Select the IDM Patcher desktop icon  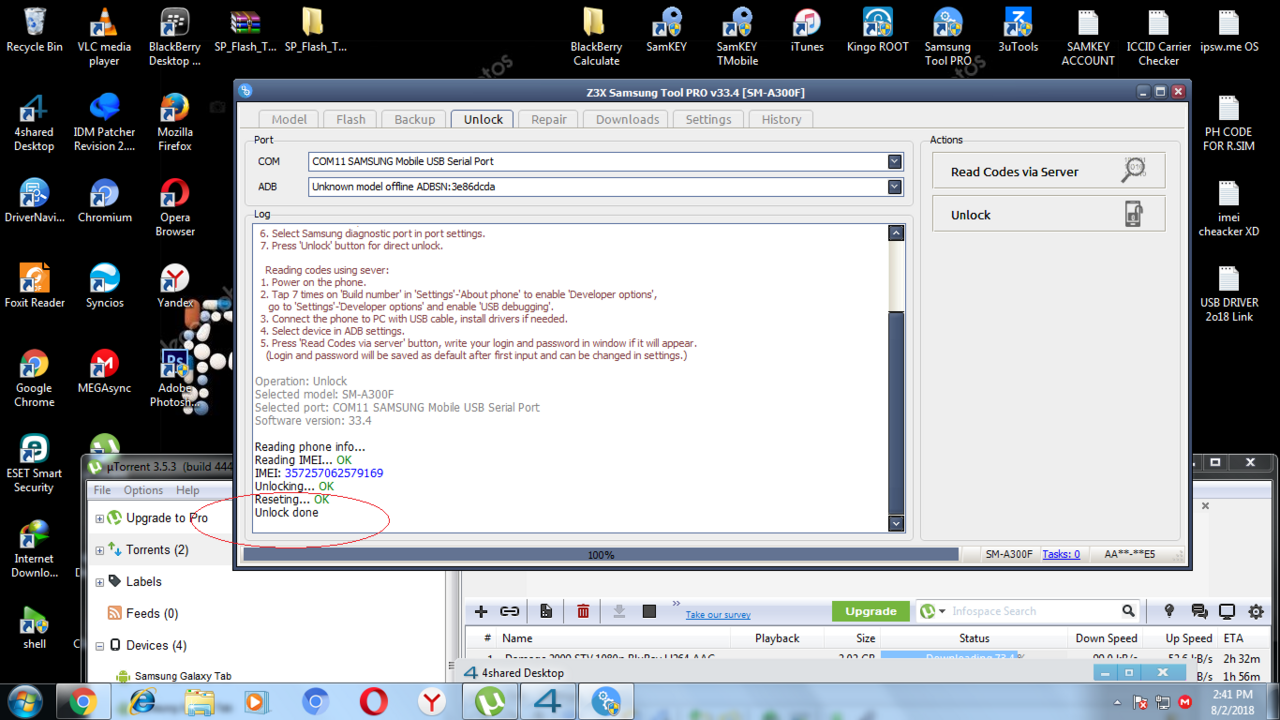pyautogui.click(x=104, y=122)
